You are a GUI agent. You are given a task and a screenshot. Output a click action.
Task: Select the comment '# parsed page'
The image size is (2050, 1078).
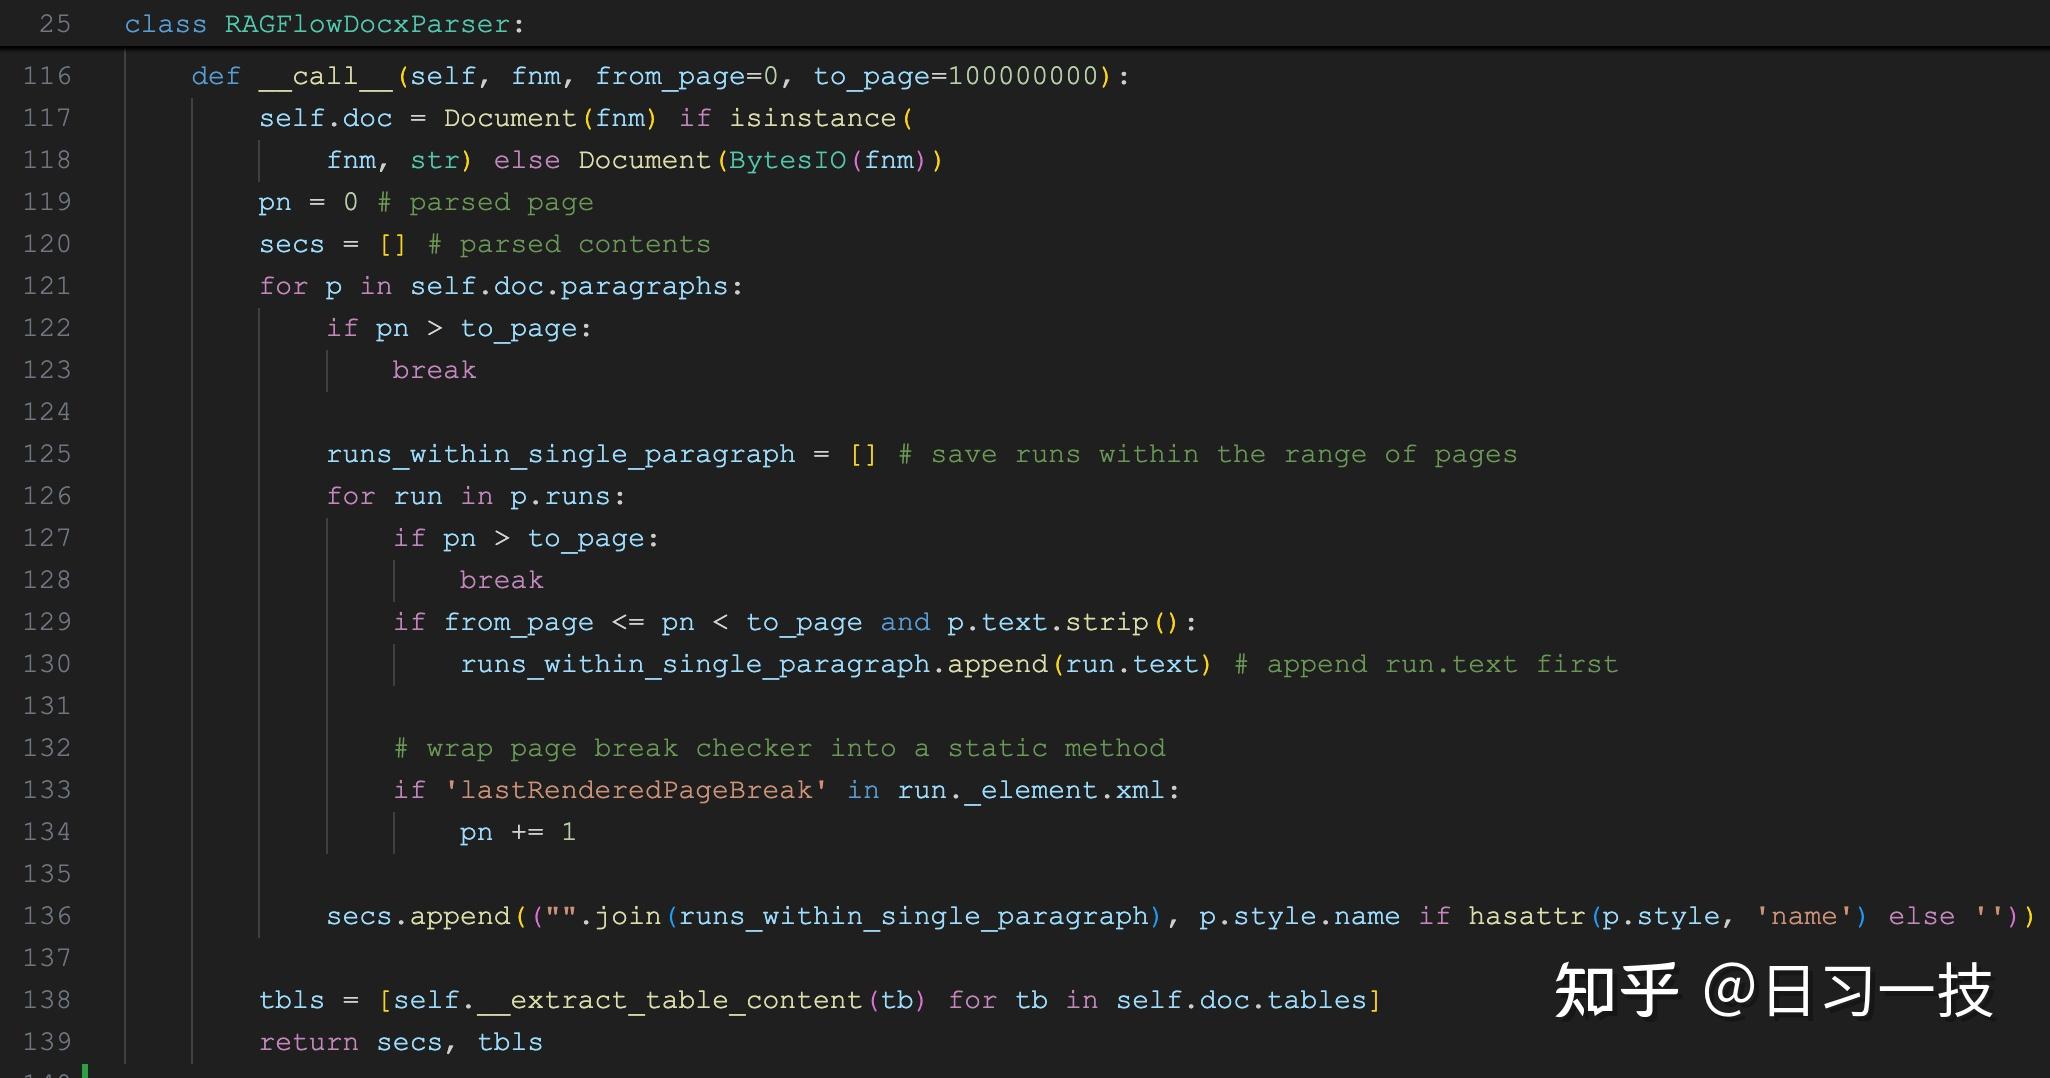point(484,201)
